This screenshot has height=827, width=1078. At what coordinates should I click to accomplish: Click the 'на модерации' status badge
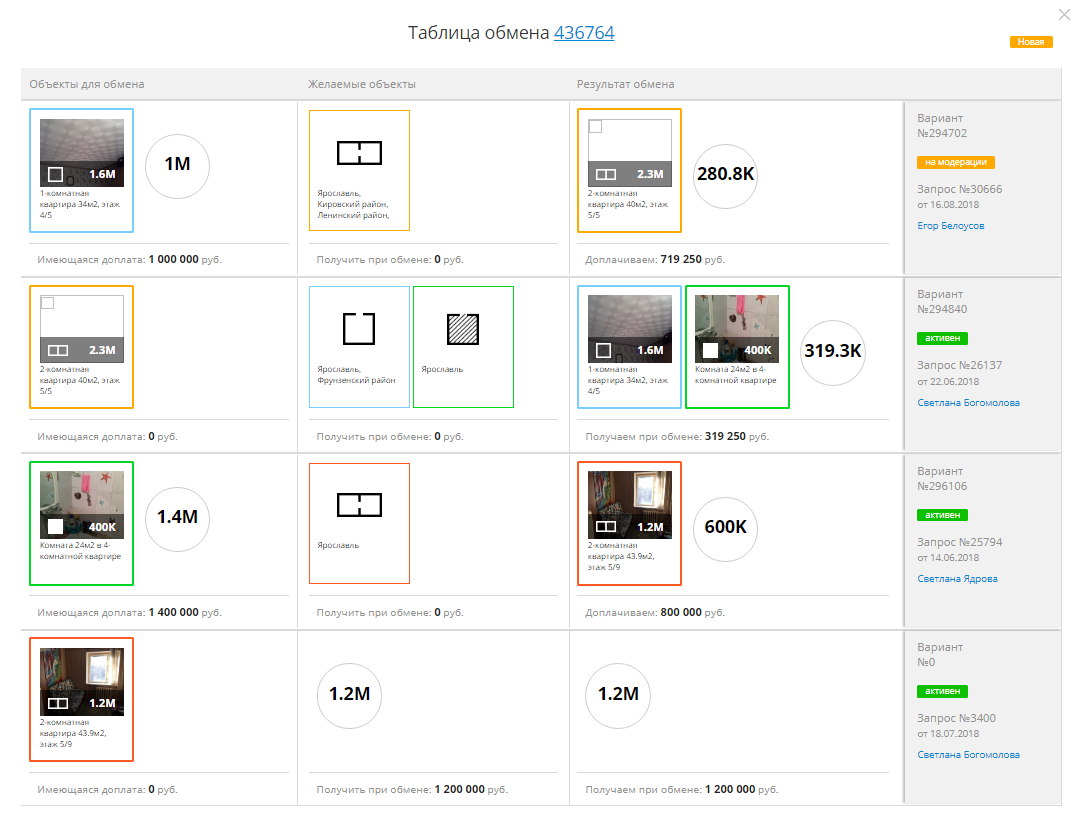[x=955, y=162]
